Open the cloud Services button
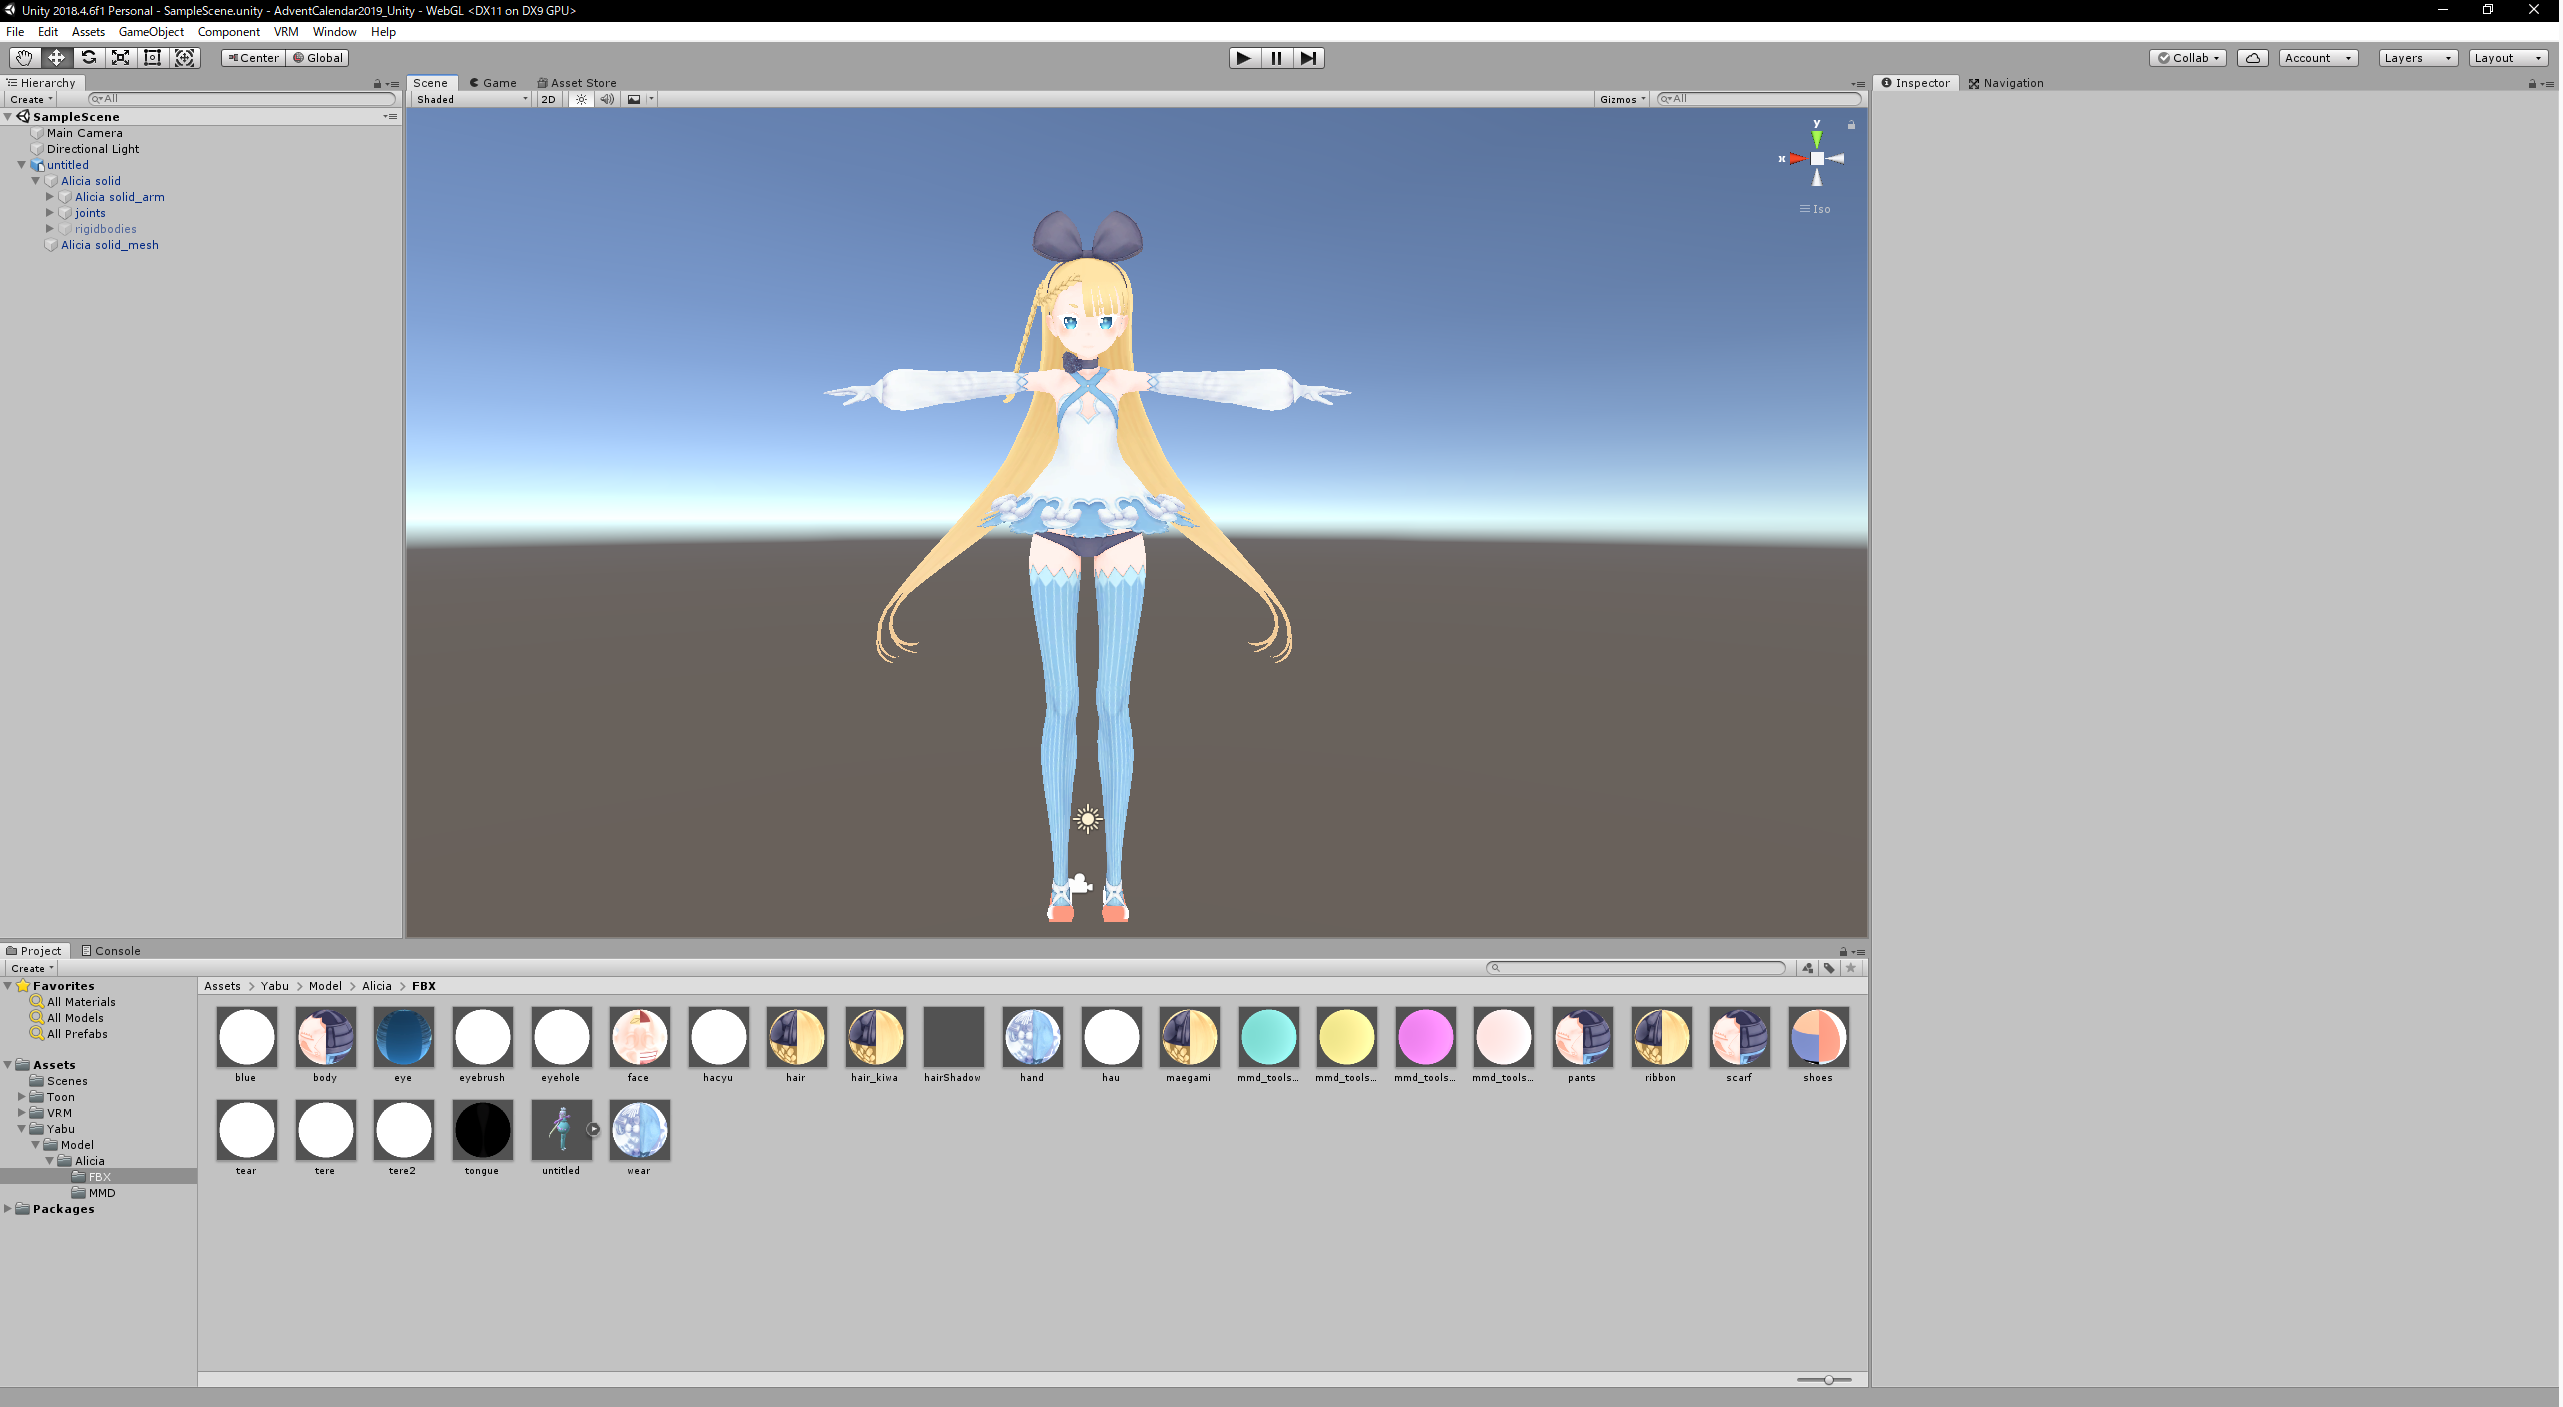 click(x=2253, y=58)
